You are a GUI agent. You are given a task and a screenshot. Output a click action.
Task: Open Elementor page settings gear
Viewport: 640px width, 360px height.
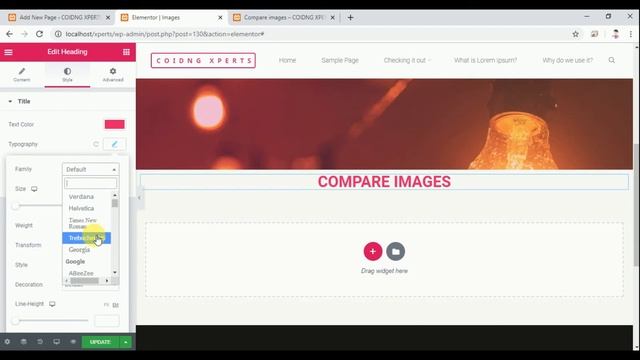(7, 342)
